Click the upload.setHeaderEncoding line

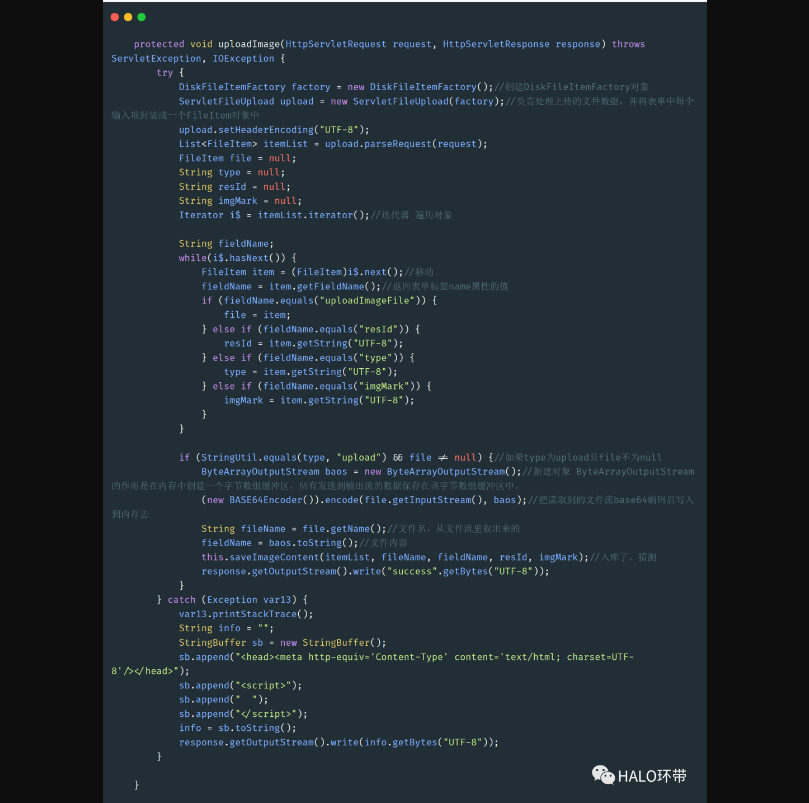click(x=273, y=130)
